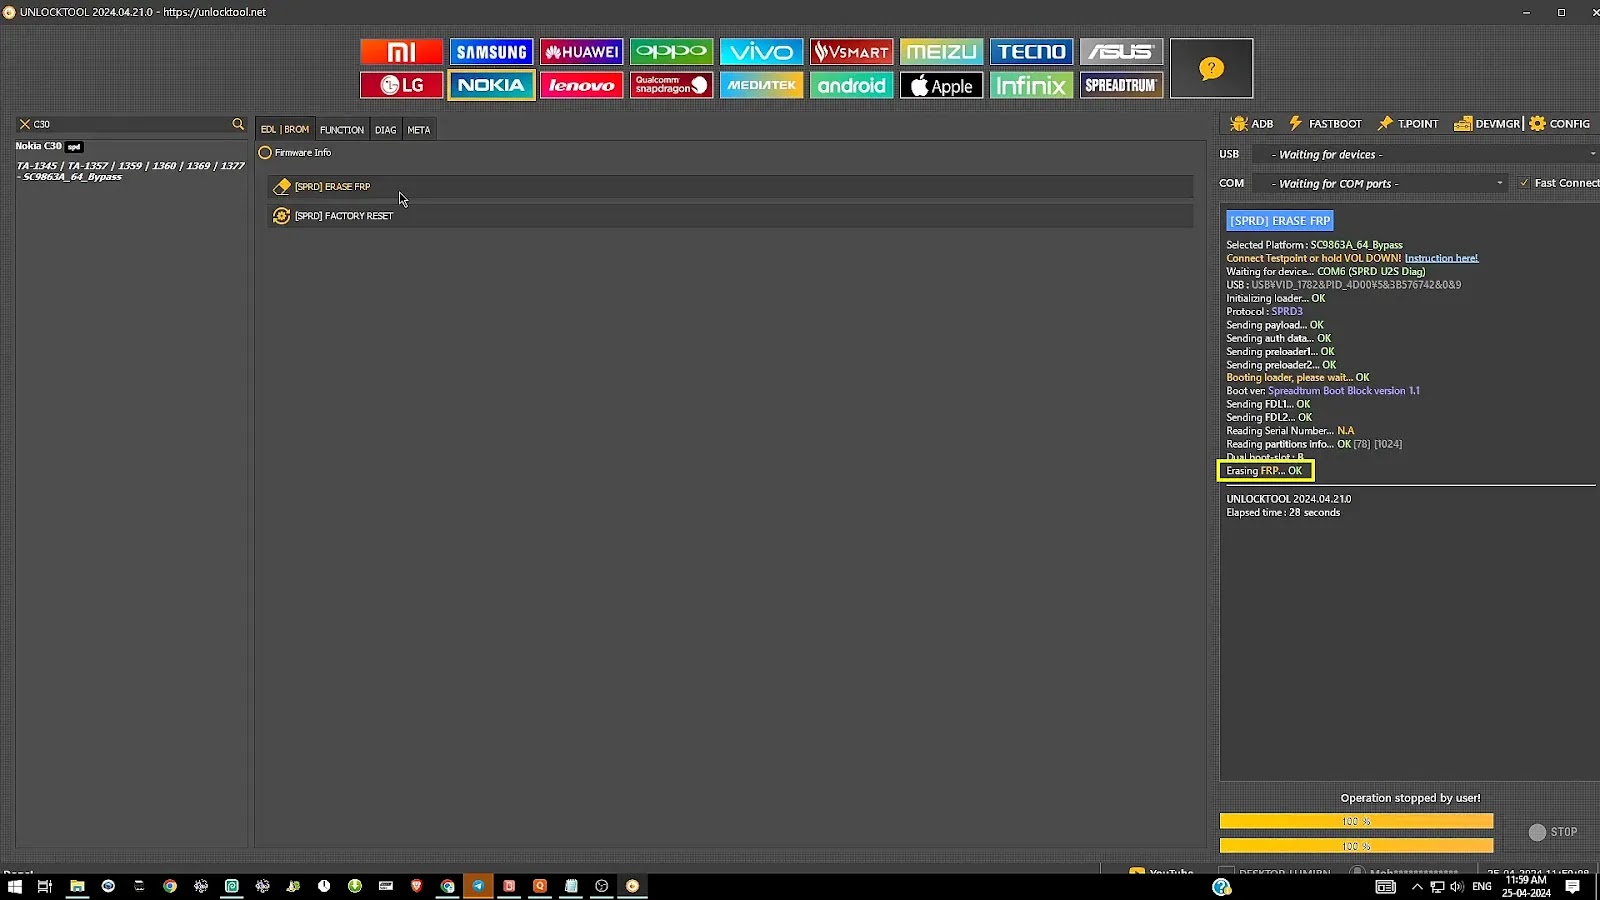
Task: Select the Qualcomm Snapdragon logo
Action: click(671, 85)
